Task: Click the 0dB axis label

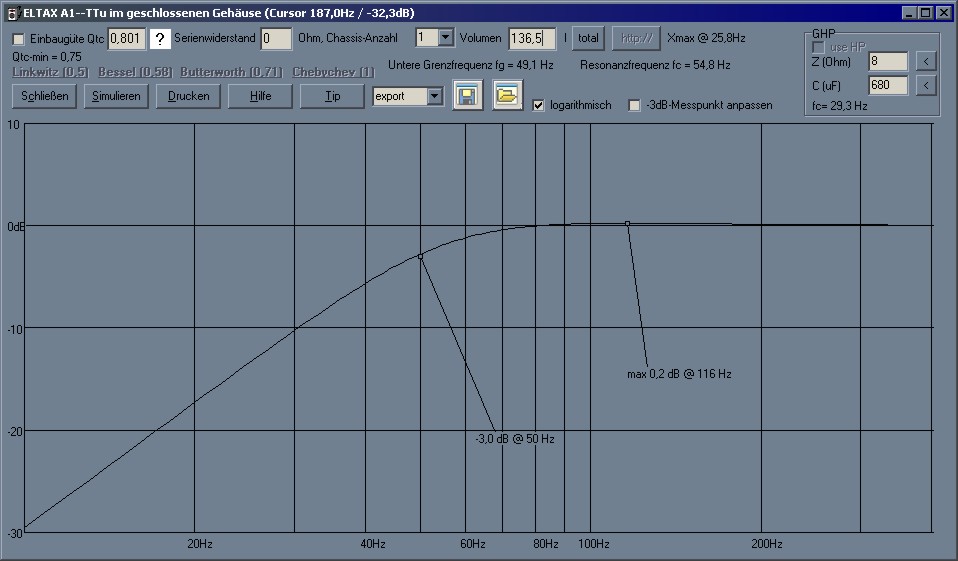Action: [x=16, y=227]
